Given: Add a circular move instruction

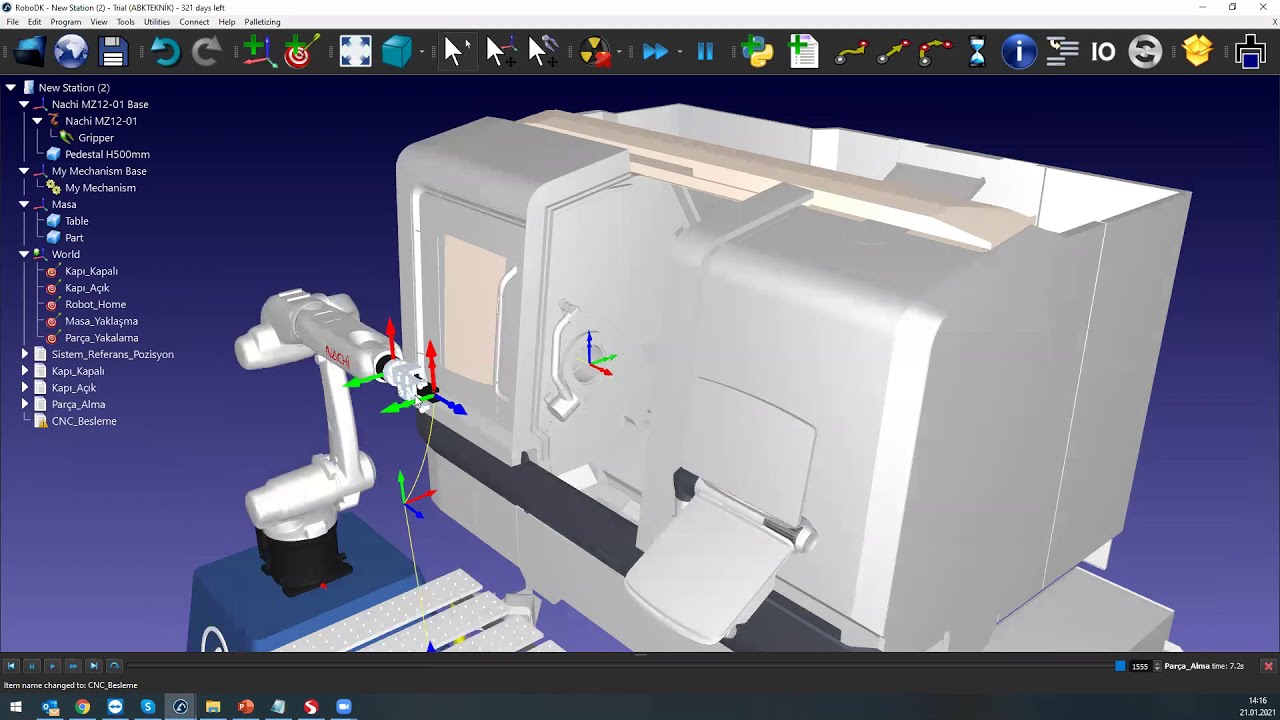Looking at the screenshot, I should point(935,51).
